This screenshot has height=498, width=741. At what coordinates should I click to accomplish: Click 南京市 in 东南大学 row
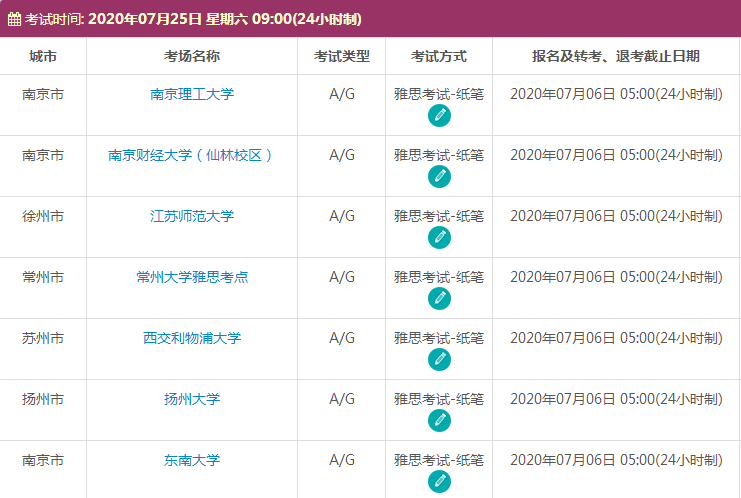[43, 460]
